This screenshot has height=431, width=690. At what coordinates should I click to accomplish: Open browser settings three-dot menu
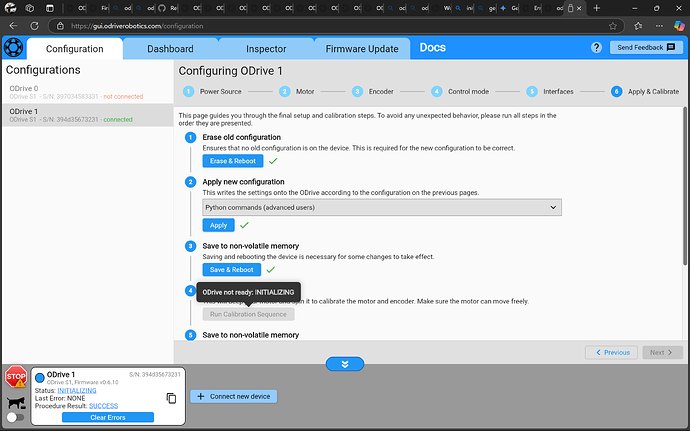click(x=659, y=26)
